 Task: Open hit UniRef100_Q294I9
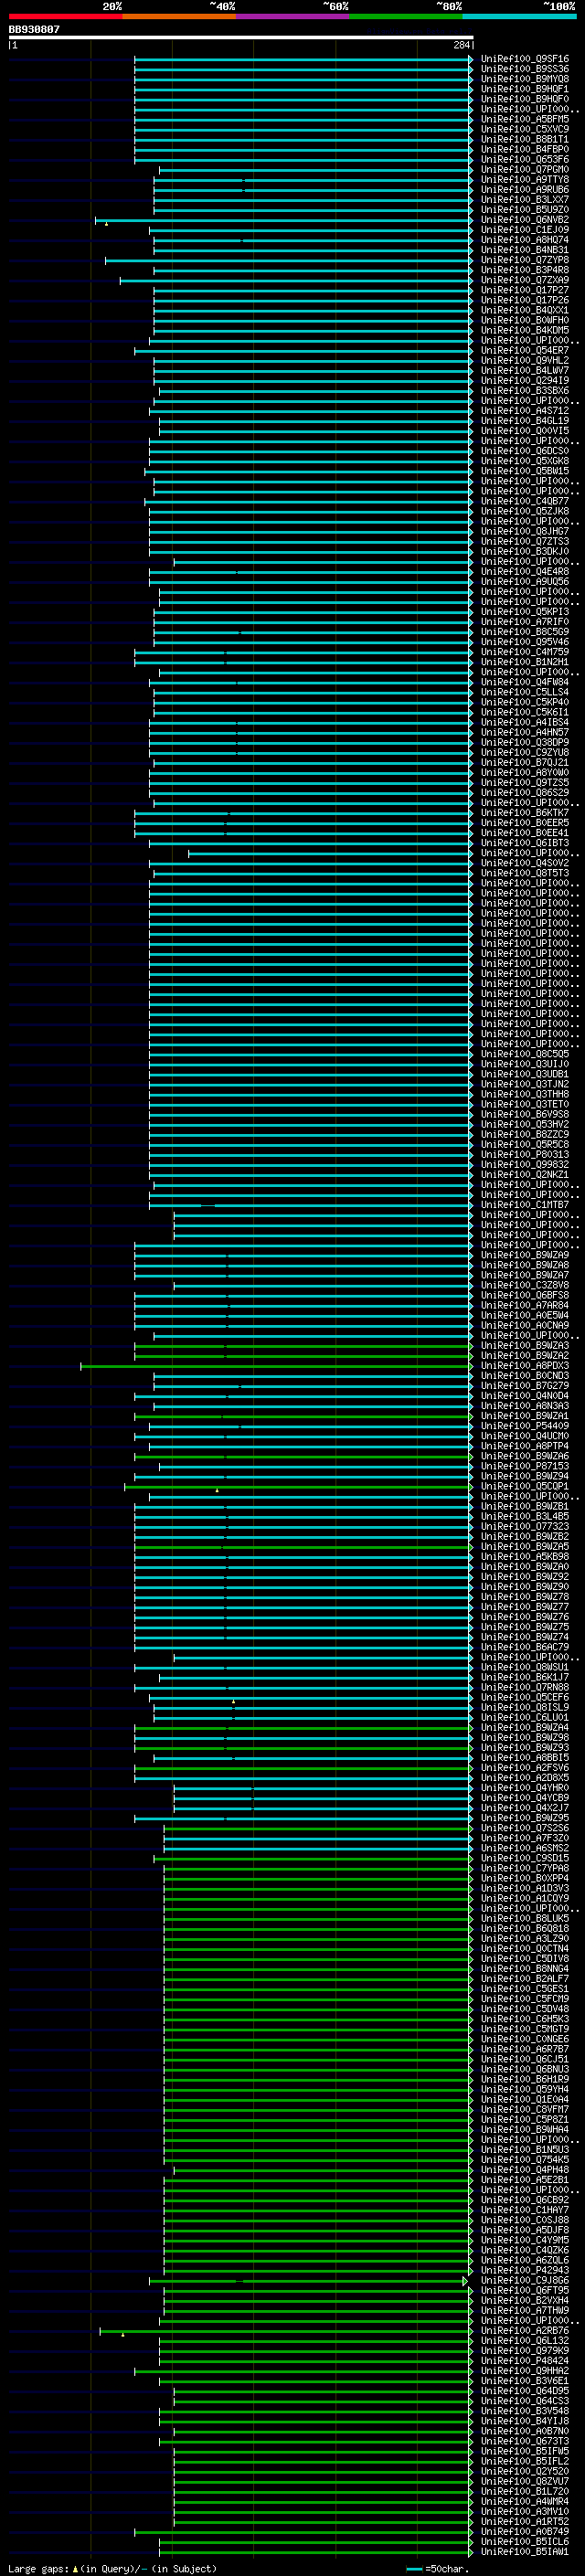pos(525,381)
